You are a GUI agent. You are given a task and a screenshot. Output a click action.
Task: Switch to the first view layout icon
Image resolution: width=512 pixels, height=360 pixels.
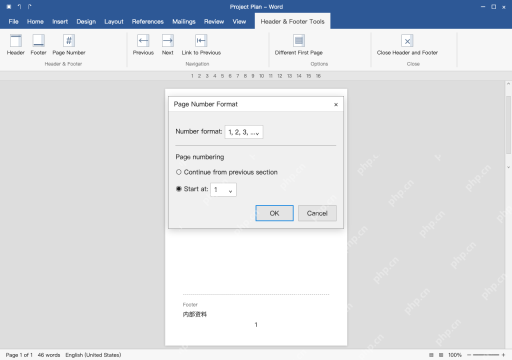[x=431, y=355]
